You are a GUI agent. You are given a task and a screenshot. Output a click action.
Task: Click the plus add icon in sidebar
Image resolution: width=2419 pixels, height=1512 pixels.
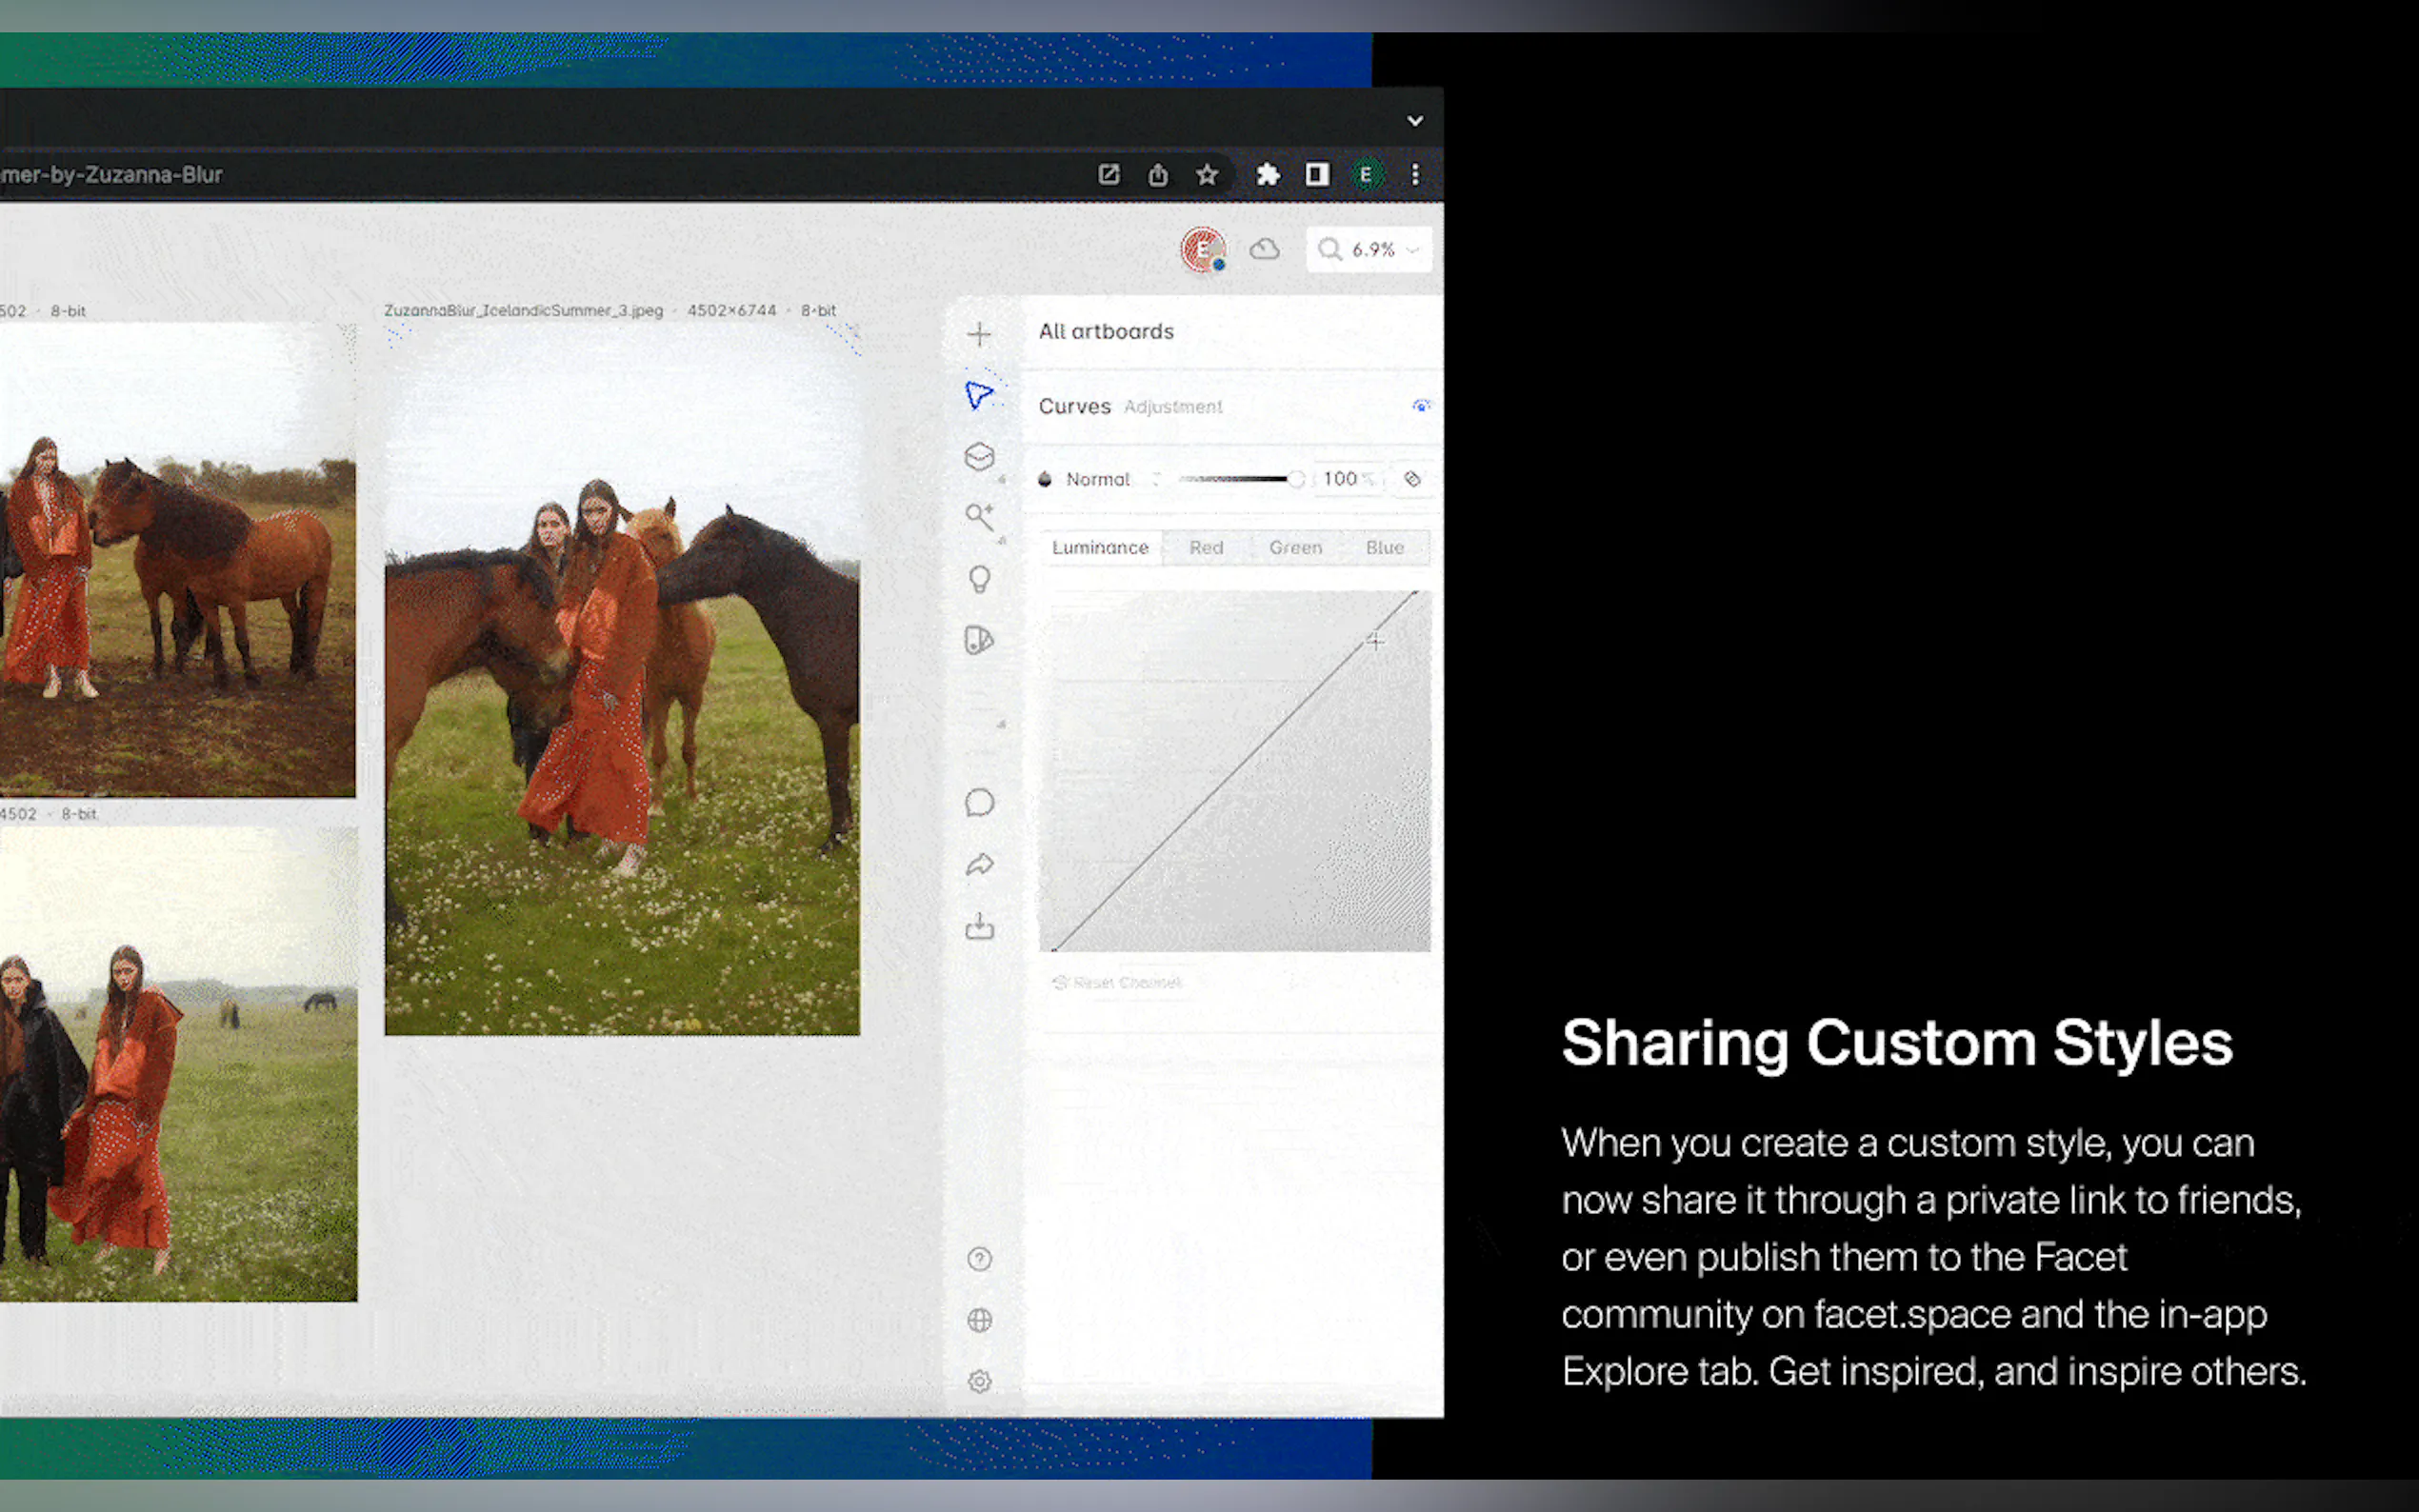(979, 334)
